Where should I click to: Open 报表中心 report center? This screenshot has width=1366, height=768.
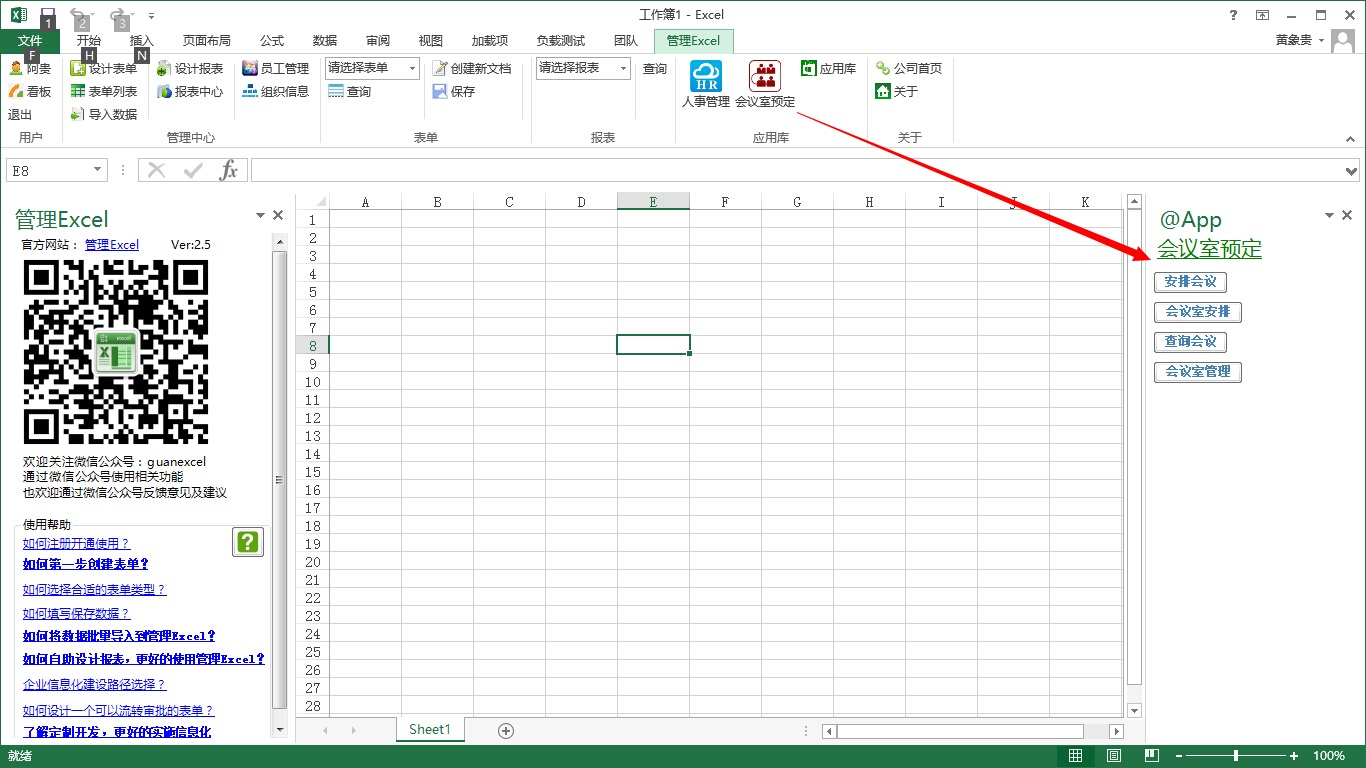click(x=190, y=91)
